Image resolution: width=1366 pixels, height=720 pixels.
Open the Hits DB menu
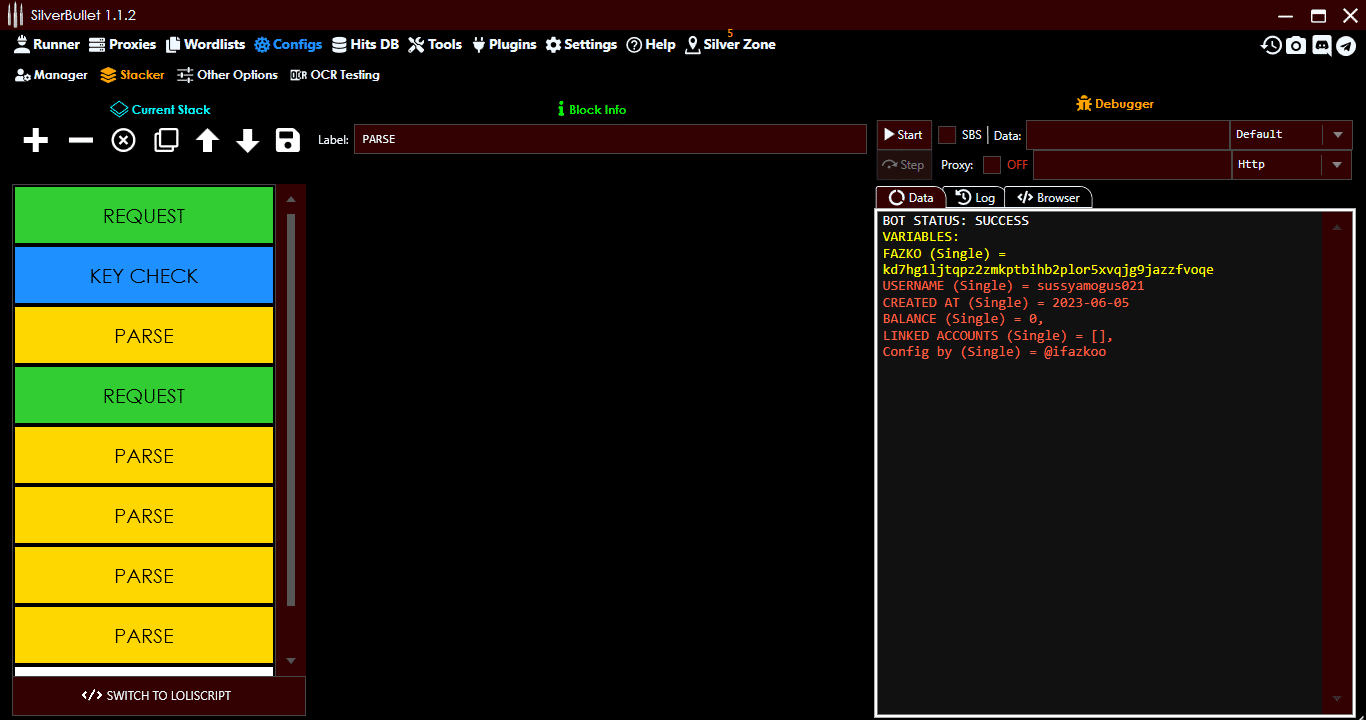[365, 44]
